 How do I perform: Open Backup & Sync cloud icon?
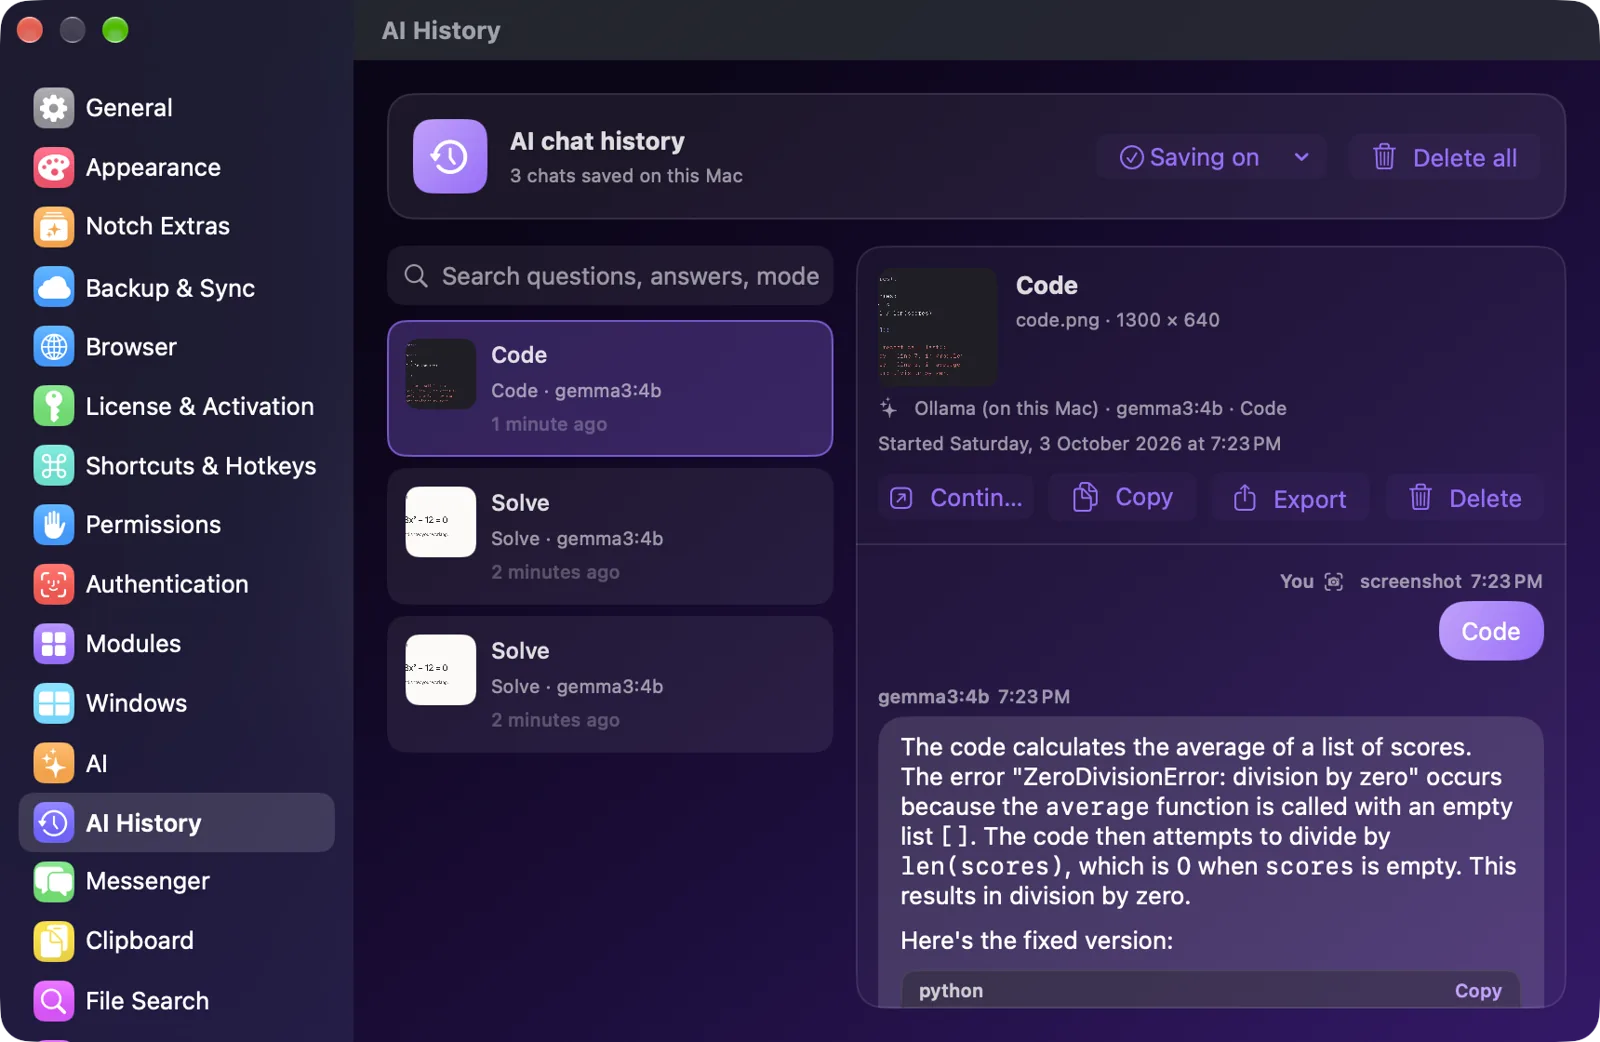pyautogui.click(x=53, y=287)
